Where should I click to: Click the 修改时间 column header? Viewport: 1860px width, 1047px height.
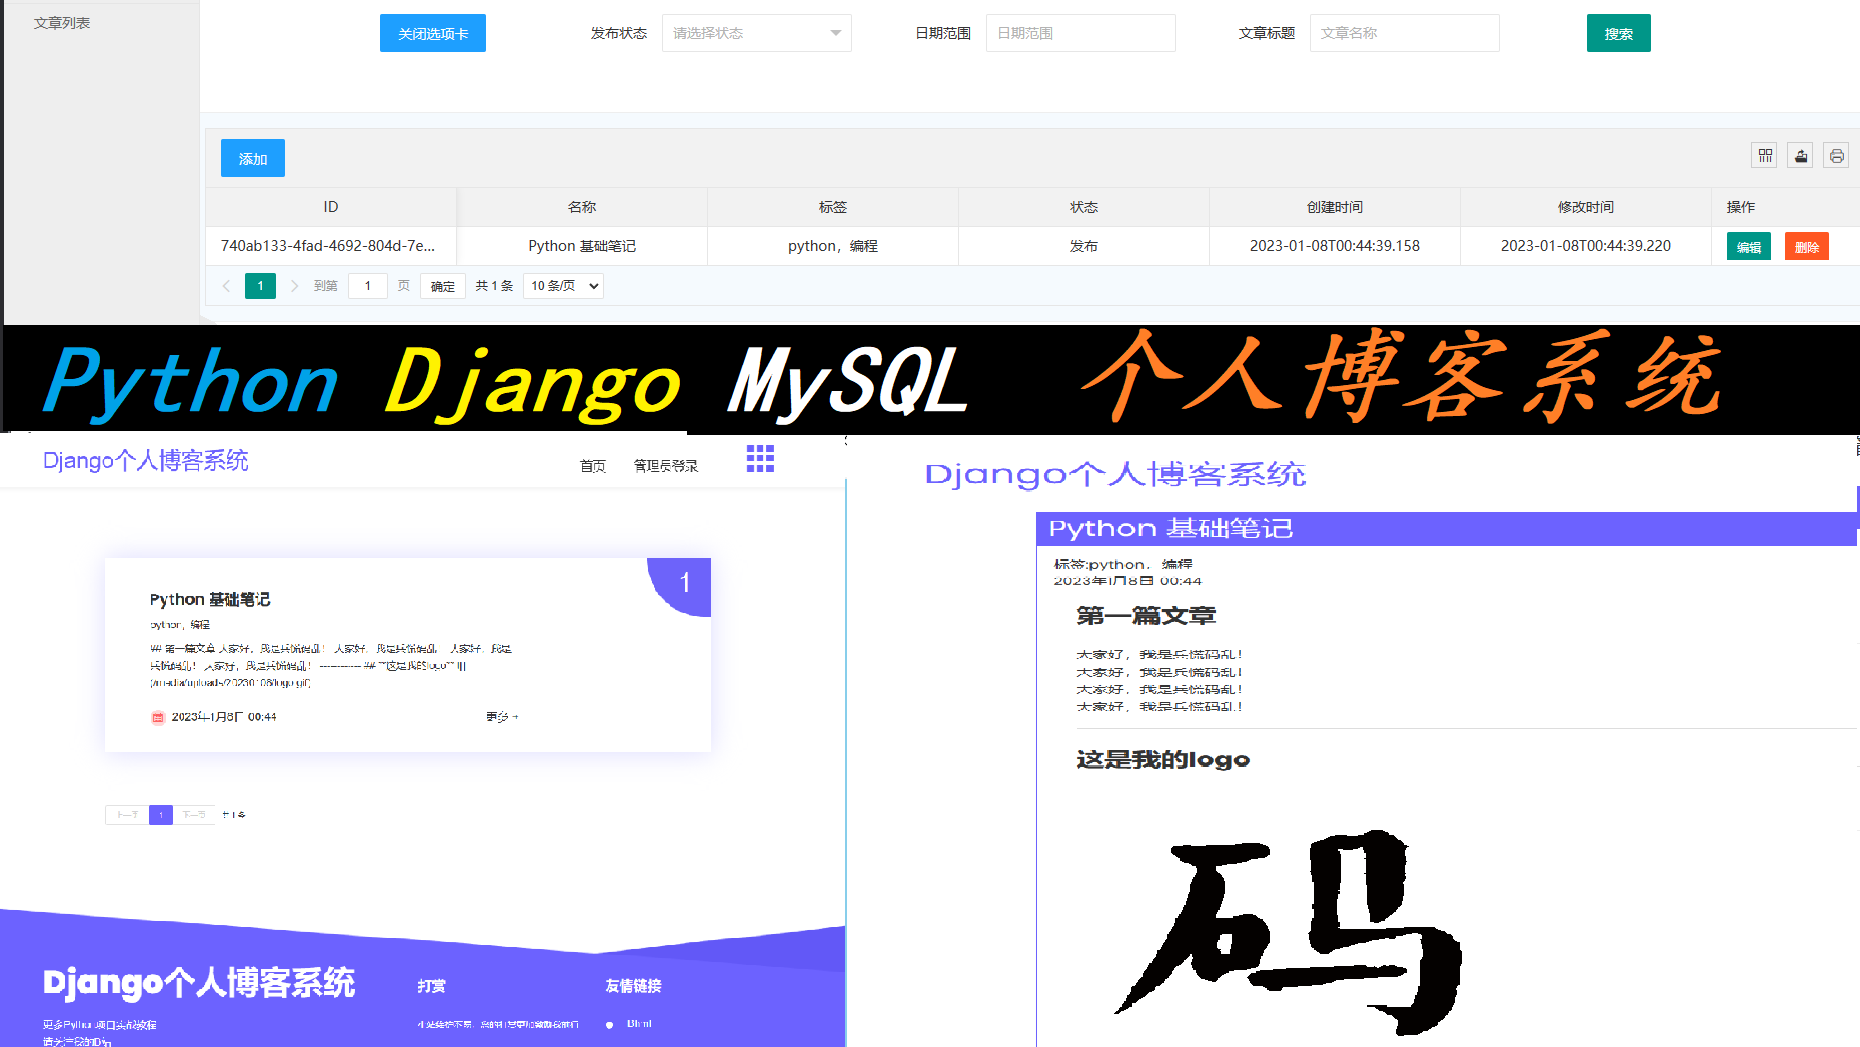[x=1586, y=207]
